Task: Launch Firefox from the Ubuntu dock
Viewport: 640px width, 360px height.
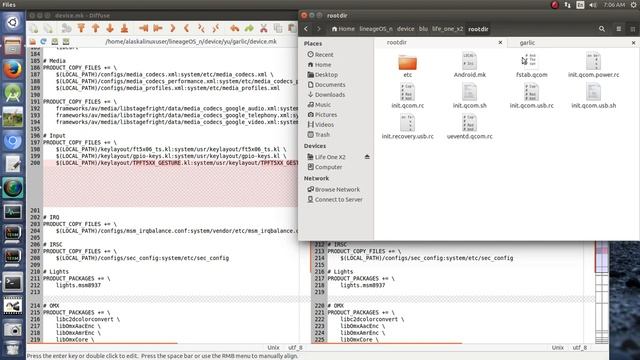Action: [13, 70]
